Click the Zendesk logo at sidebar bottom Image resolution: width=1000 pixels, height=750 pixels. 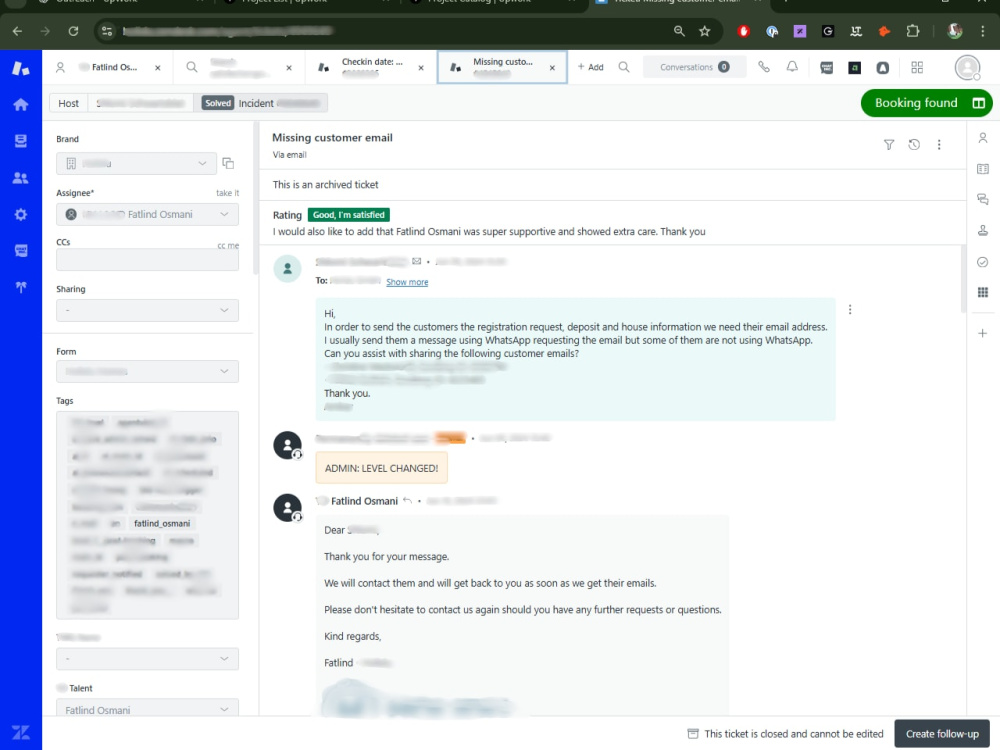point(20,732)
